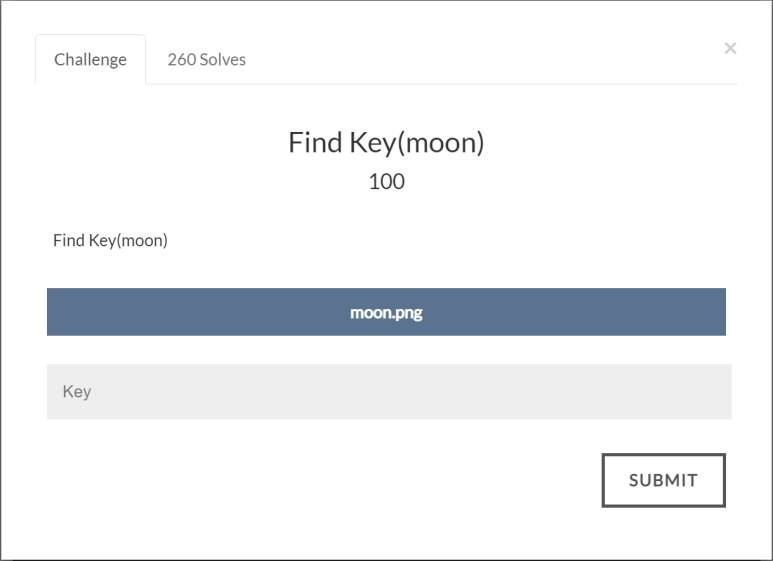Return to the Challenge details tab
Screen dimensions: 773x561
point(90,60)
